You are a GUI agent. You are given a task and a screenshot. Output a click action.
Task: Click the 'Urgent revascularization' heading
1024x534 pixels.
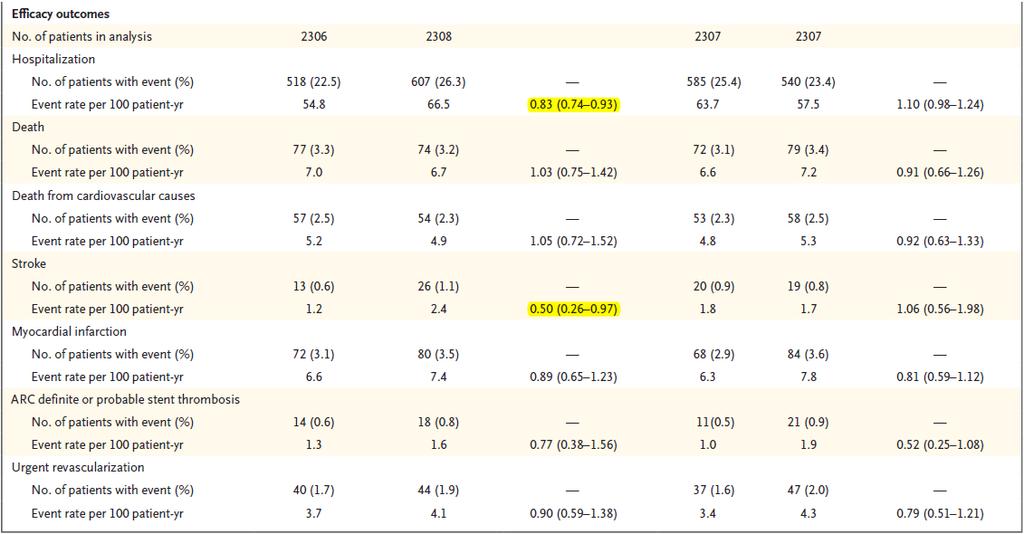(x=78, y=467)
